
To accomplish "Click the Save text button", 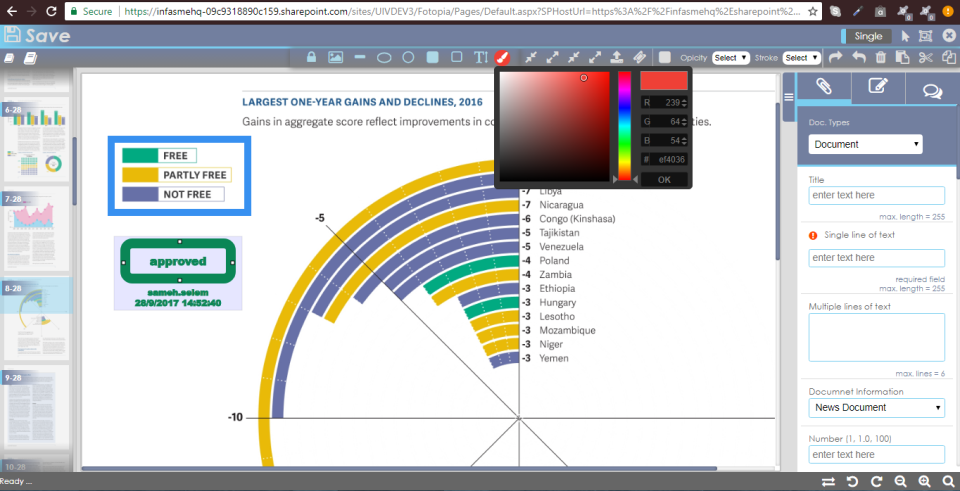I will (48, 36).
